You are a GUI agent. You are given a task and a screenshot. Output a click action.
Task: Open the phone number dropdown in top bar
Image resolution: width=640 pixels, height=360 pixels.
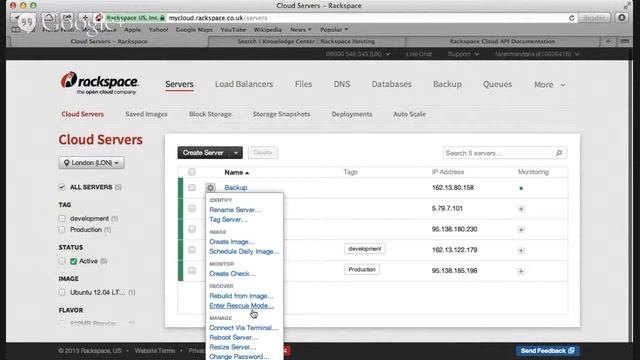click(358, 54)
